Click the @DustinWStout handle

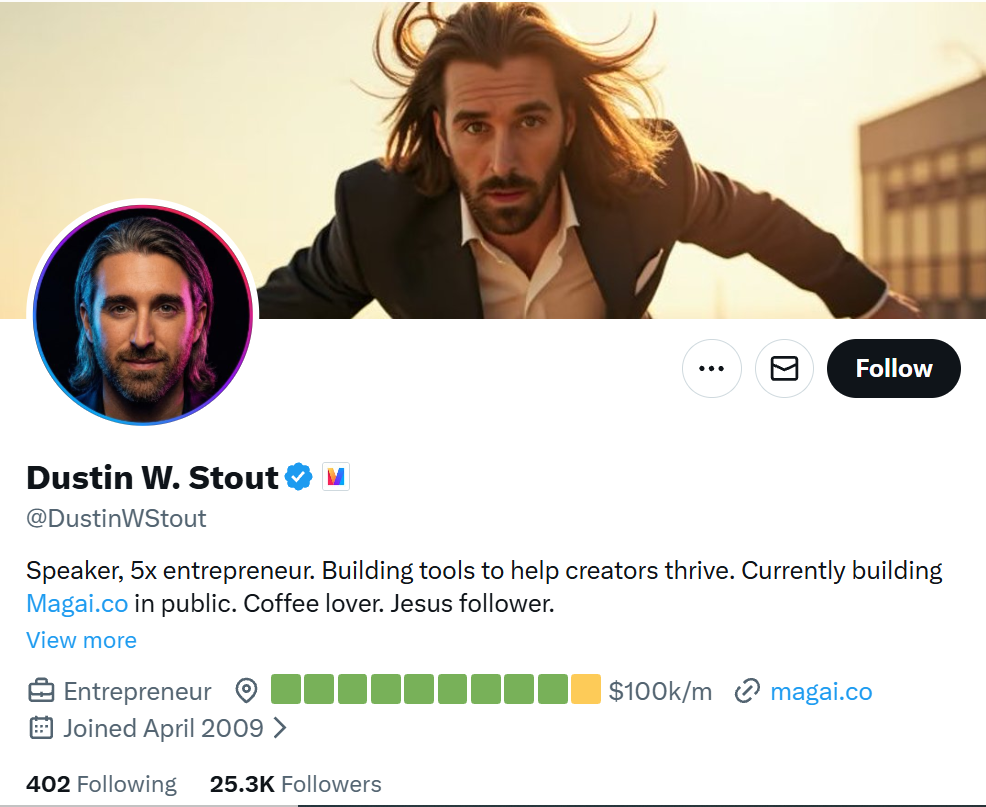[116, 518]
